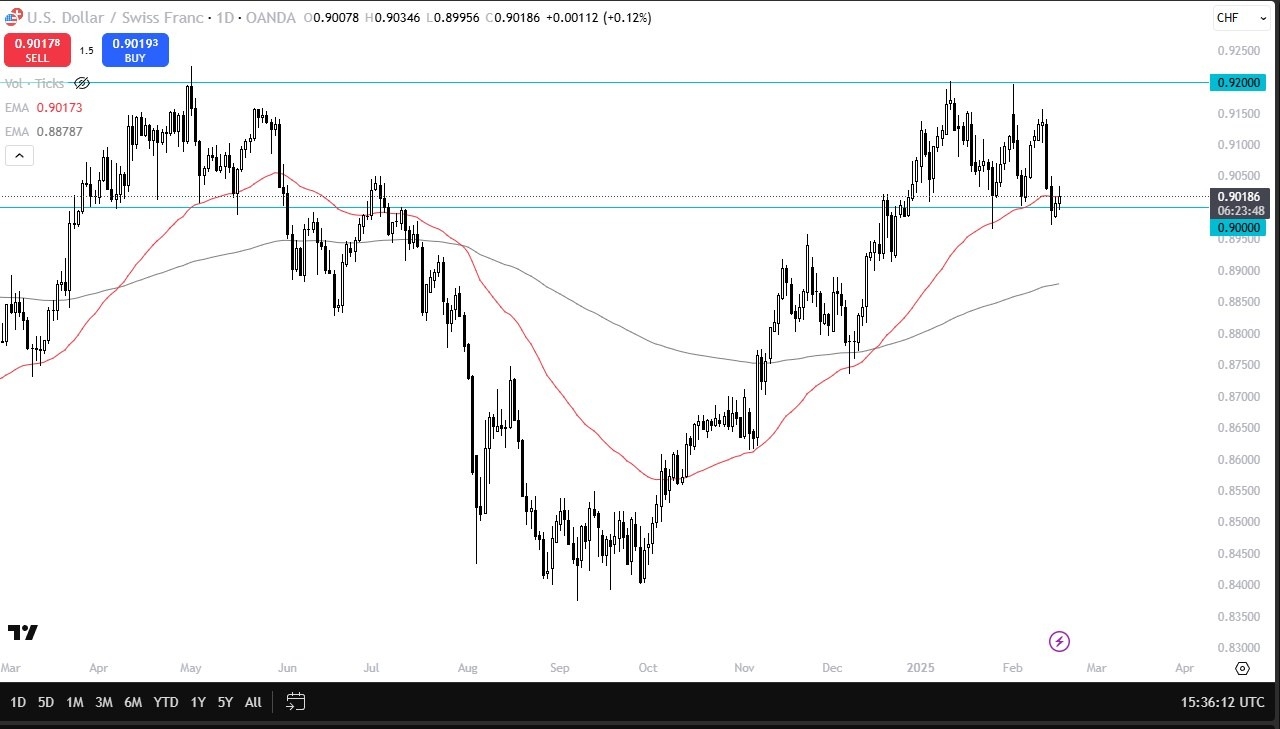Click the 0.92000 horizontal line price label

(1239, 82)
